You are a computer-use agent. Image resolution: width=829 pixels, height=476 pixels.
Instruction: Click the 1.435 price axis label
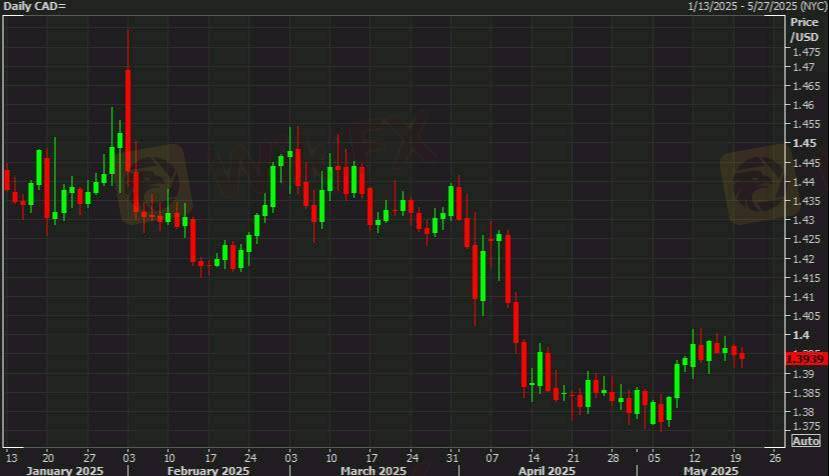pos(807,200)
